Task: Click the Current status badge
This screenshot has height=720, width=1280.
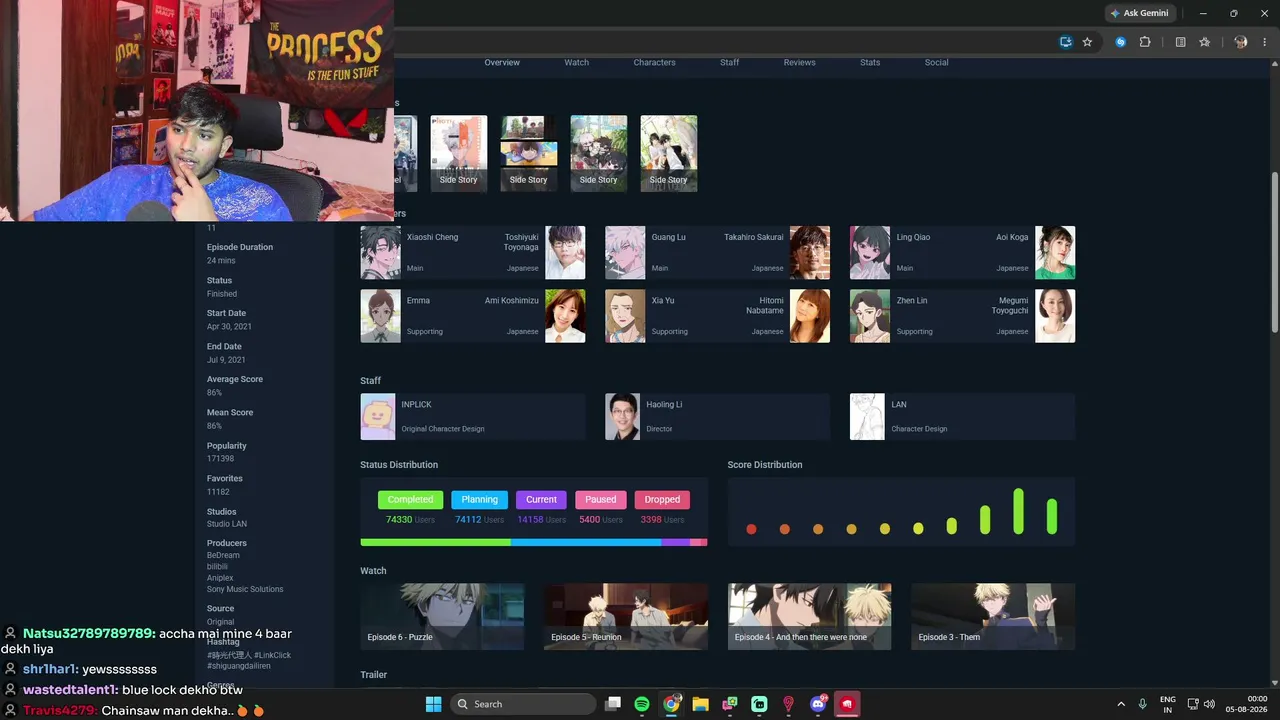Action: point(541,500)
